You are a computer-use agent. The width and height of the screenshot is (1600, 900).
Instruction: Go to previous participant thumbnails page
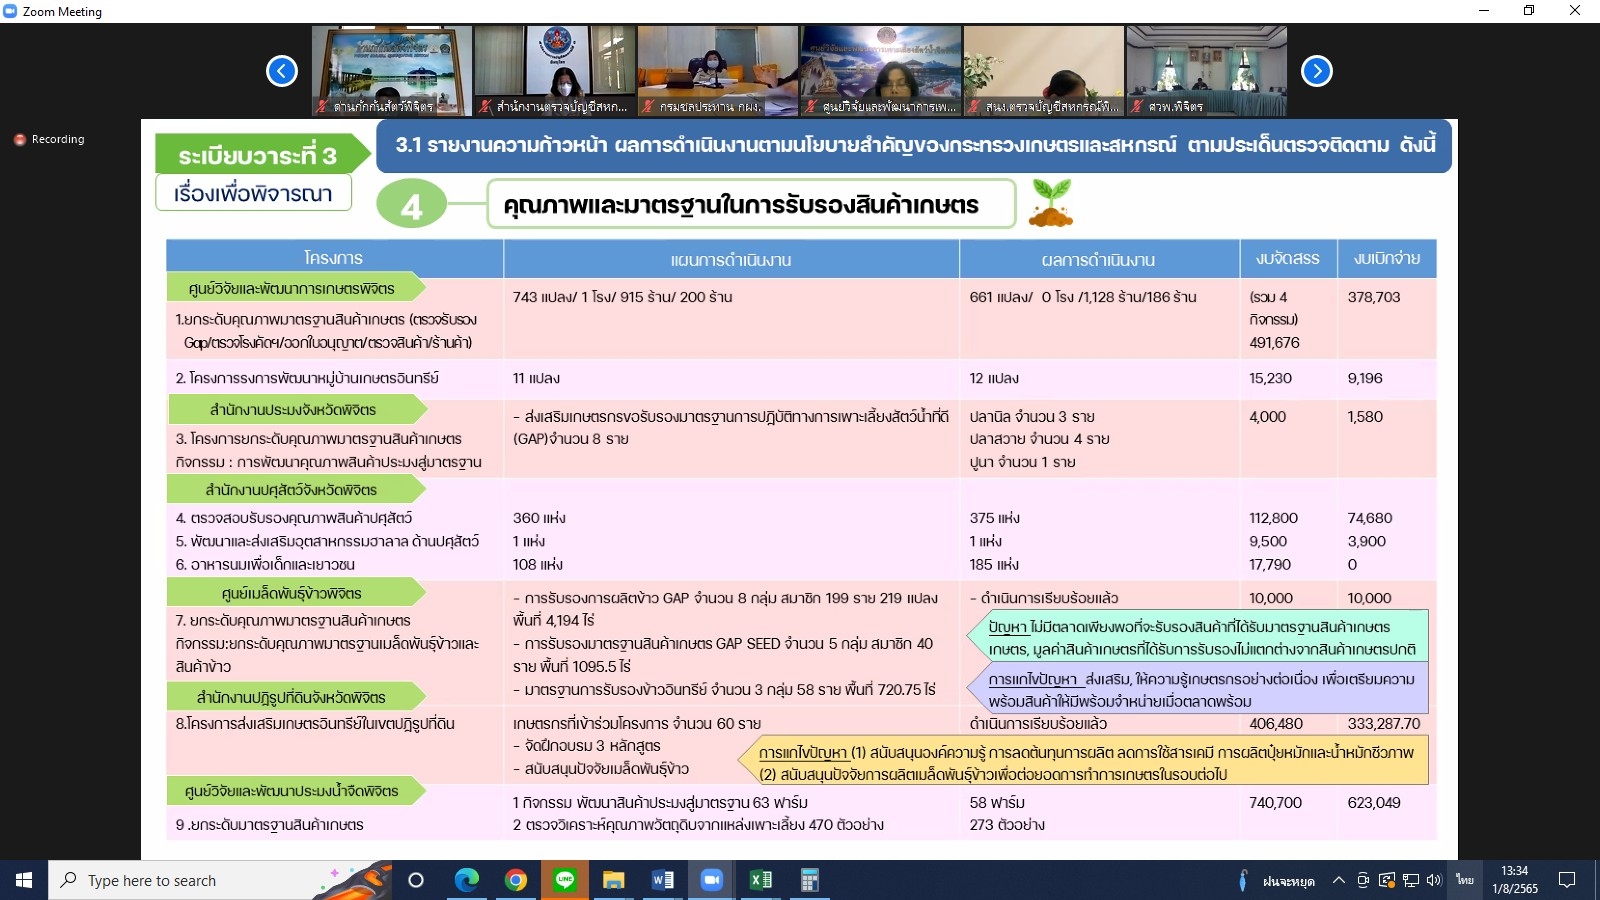(x=282, y=71)
